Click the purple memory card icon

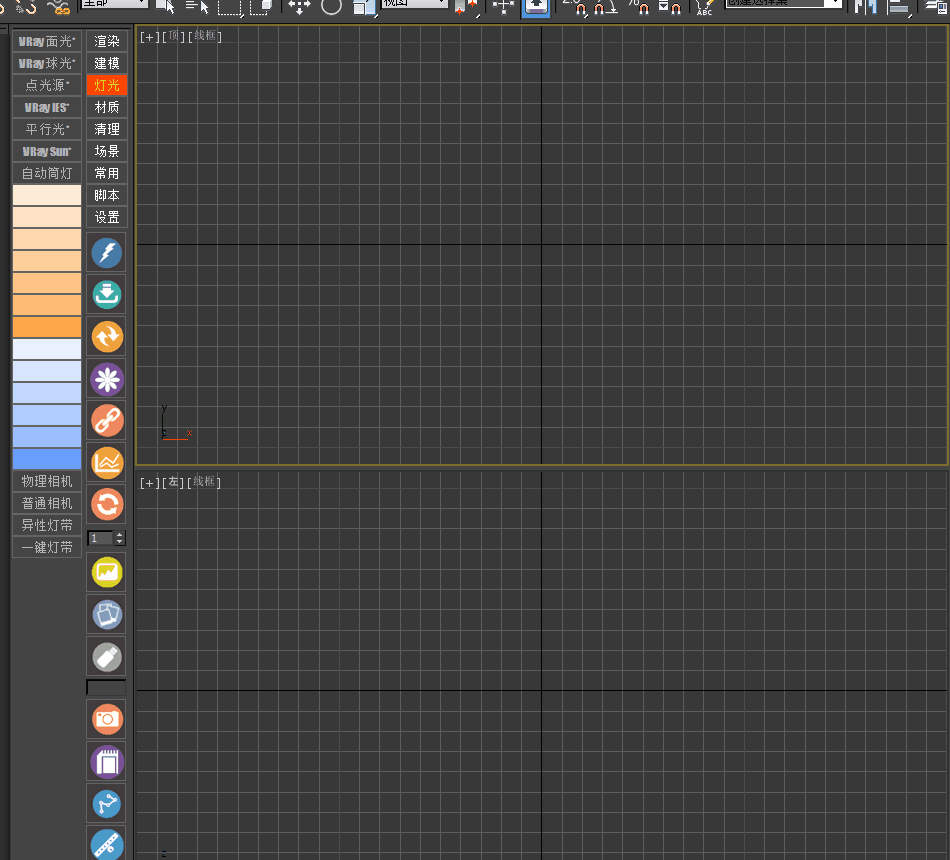point(107,762)
